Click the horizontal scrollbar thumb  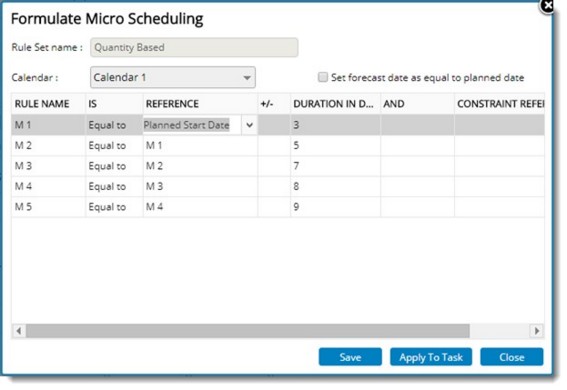[x=248, y=331]
